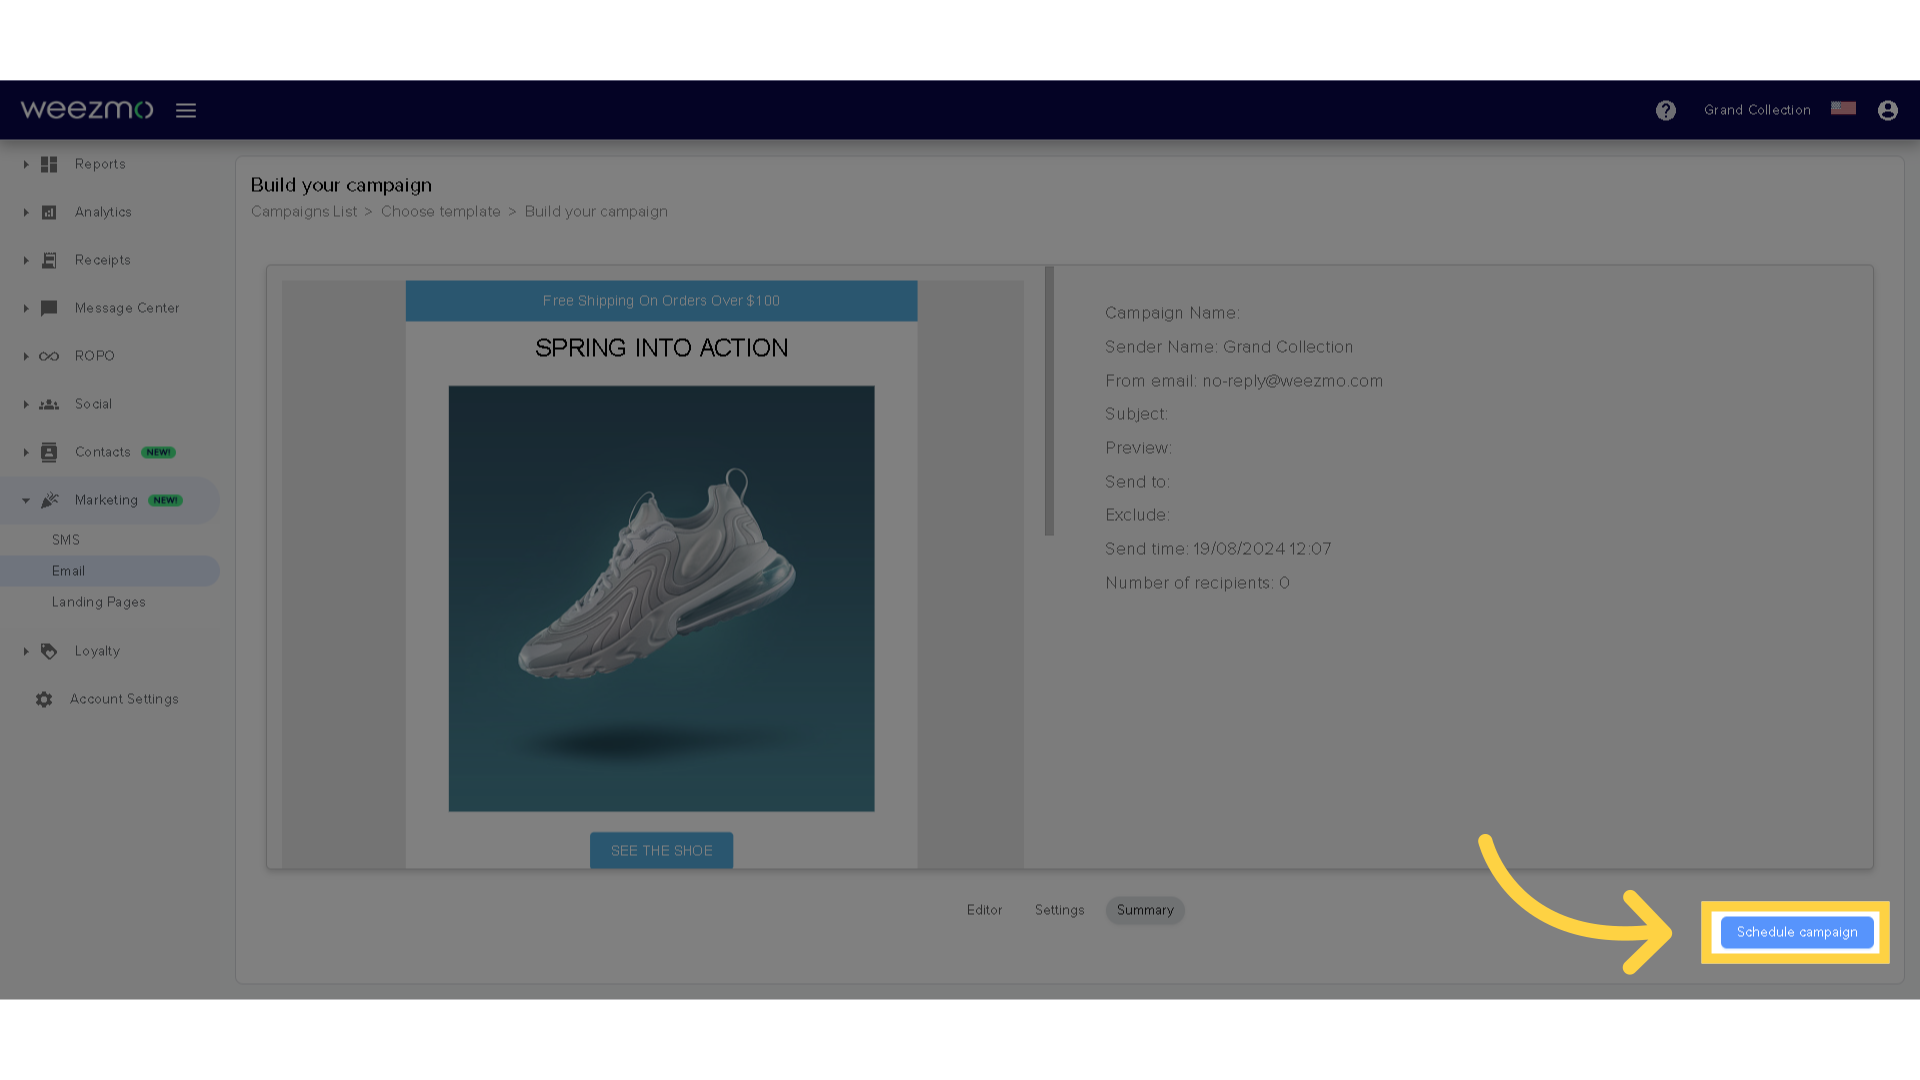Click the ROPO icon
The image size is (1920, 1080).
pos(49,355)
